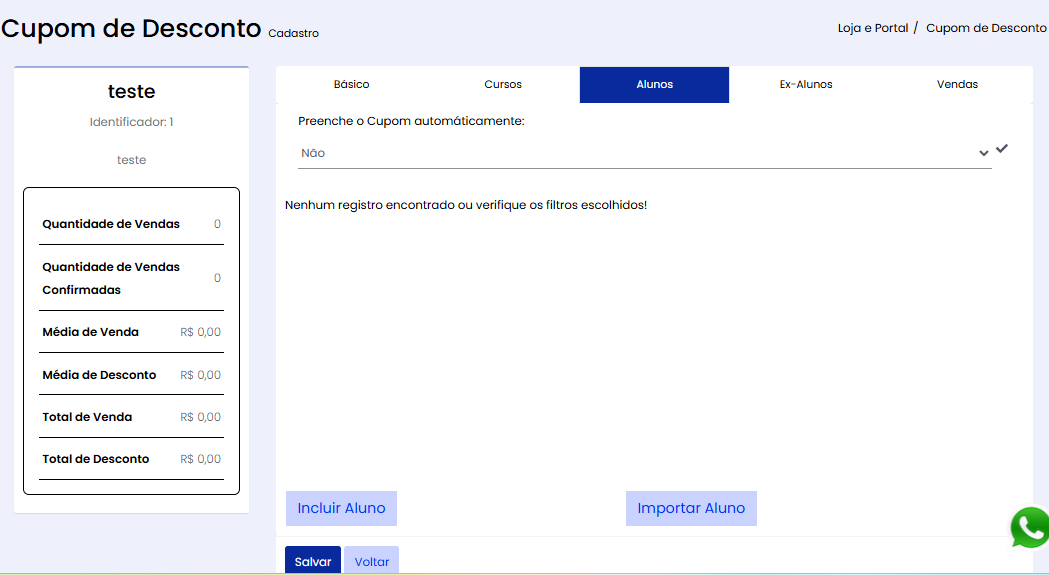The width and height of the screenshot is (1049, 575).
Task: Select the Alunos tab
Action: [654, 85]
